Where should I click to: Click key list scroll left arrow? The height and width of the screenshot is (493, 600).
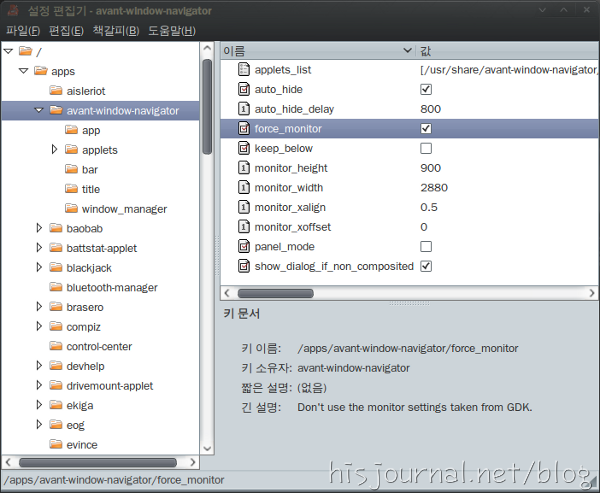tap(227, 293)
